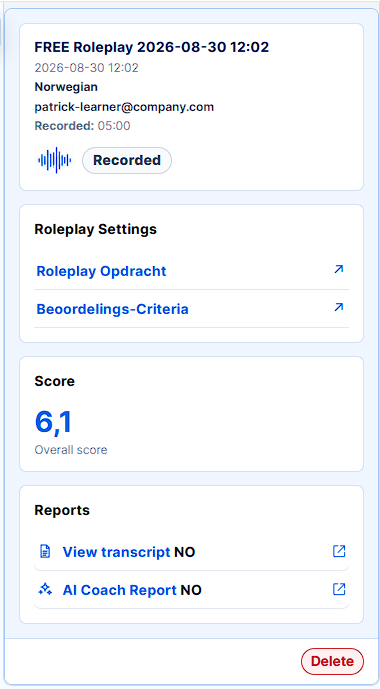Click external-link icon in View transcript row
The width and height of the screenshot is (380, 689).
[339, 551]
